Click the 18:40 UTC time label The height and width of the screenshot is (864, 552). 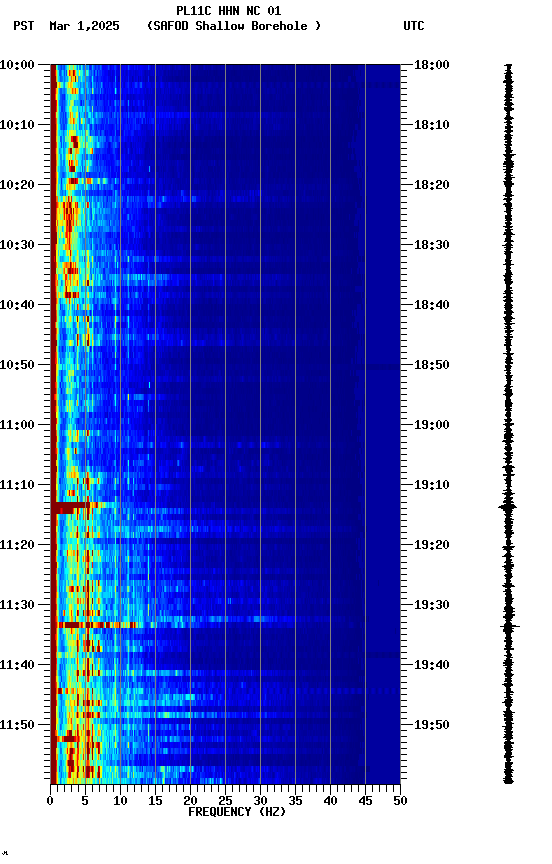point(432,305)
